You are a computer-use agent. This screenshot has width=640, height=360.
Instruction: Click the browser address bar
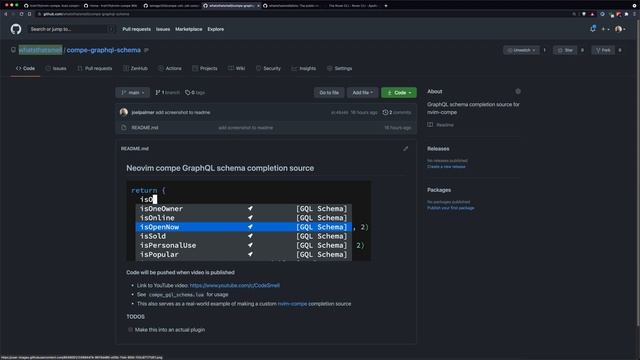coord(302,14)
